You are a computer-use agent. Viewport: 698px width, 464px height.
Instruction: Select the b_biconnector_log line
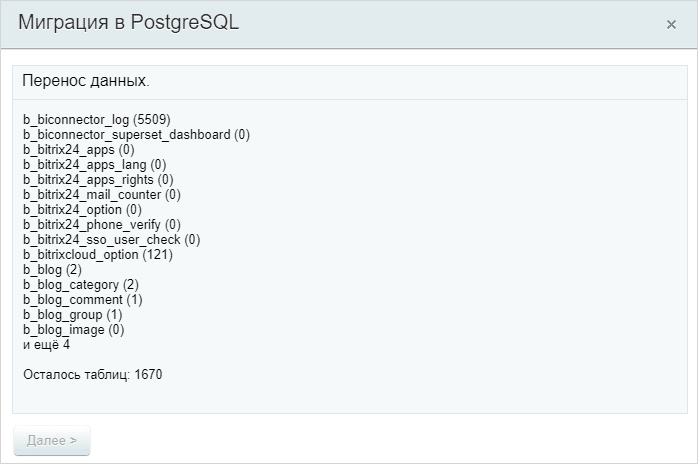pos(97,119)
